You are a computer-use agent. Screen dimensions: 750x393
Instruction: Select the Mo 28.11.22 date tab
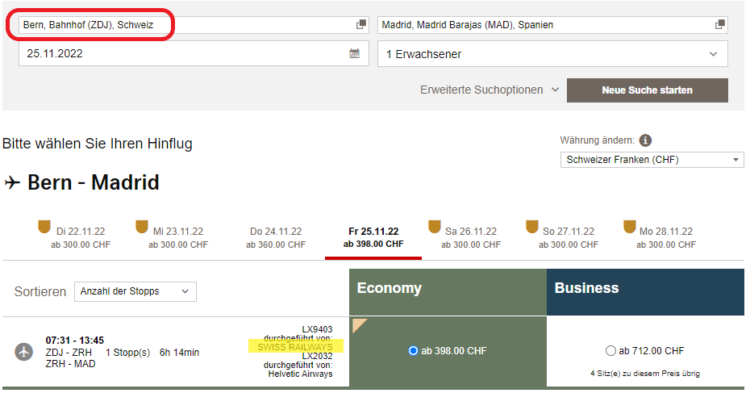click(x=666, y=238)
